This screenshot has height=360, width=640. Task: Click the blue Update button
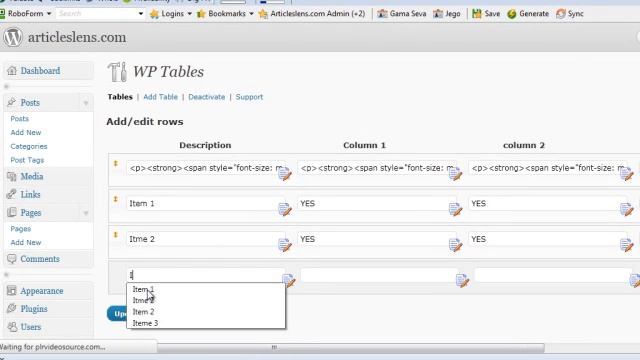[x=117, y=313]
